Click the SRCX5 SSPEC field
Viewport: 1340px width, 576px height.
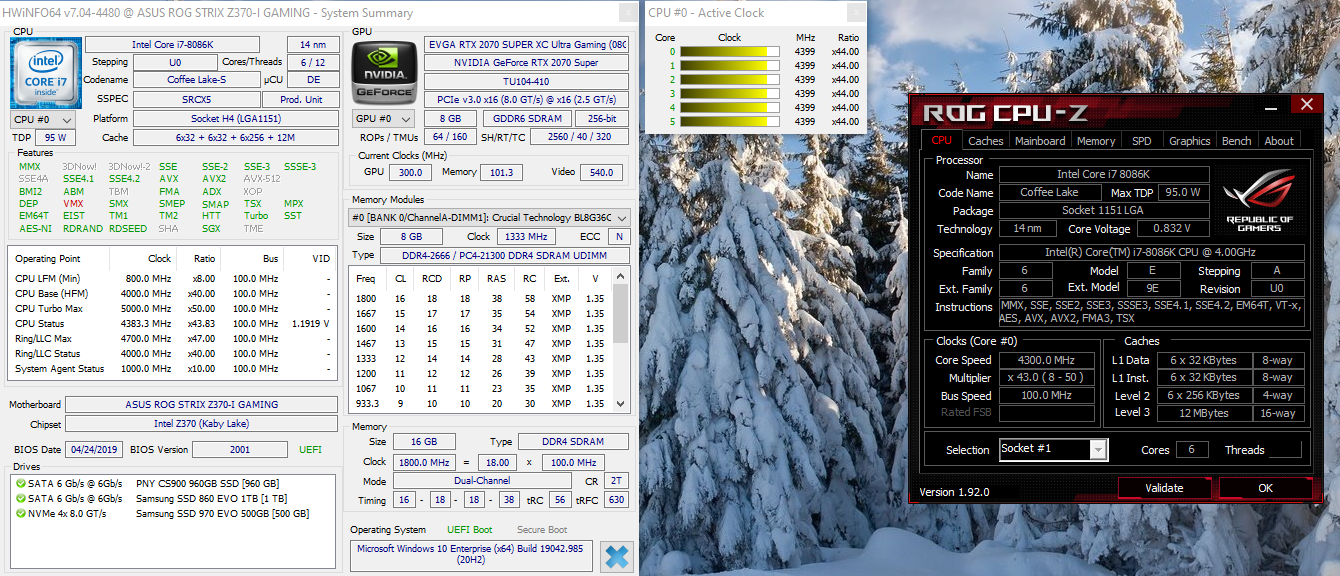[196, 99]
